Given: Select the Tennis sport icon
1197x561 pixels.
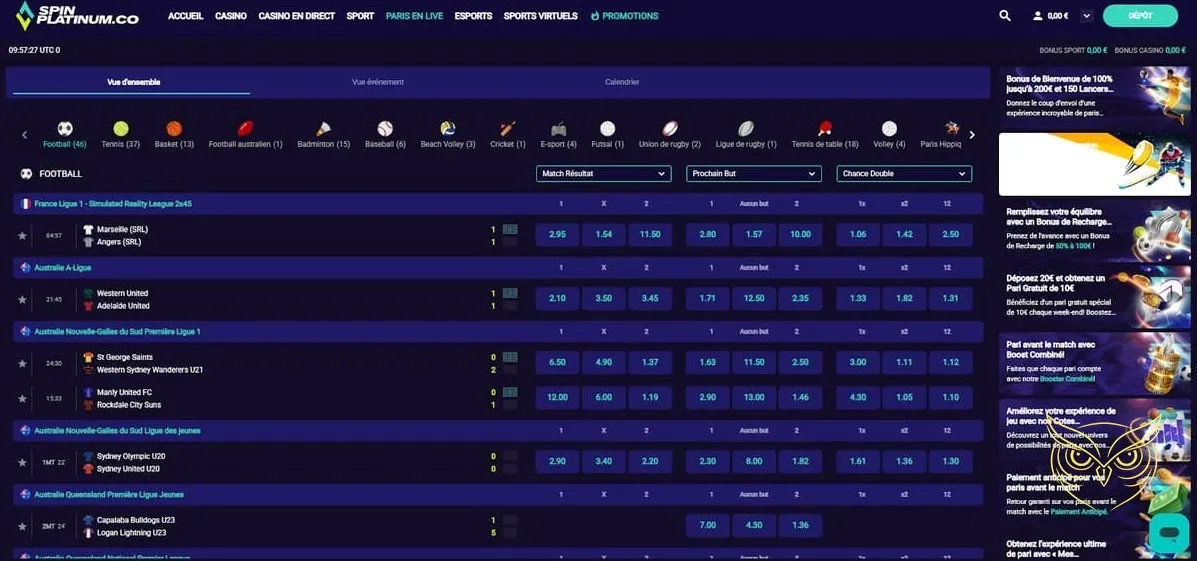Looking at the screenshot, I should pos(121,128).
